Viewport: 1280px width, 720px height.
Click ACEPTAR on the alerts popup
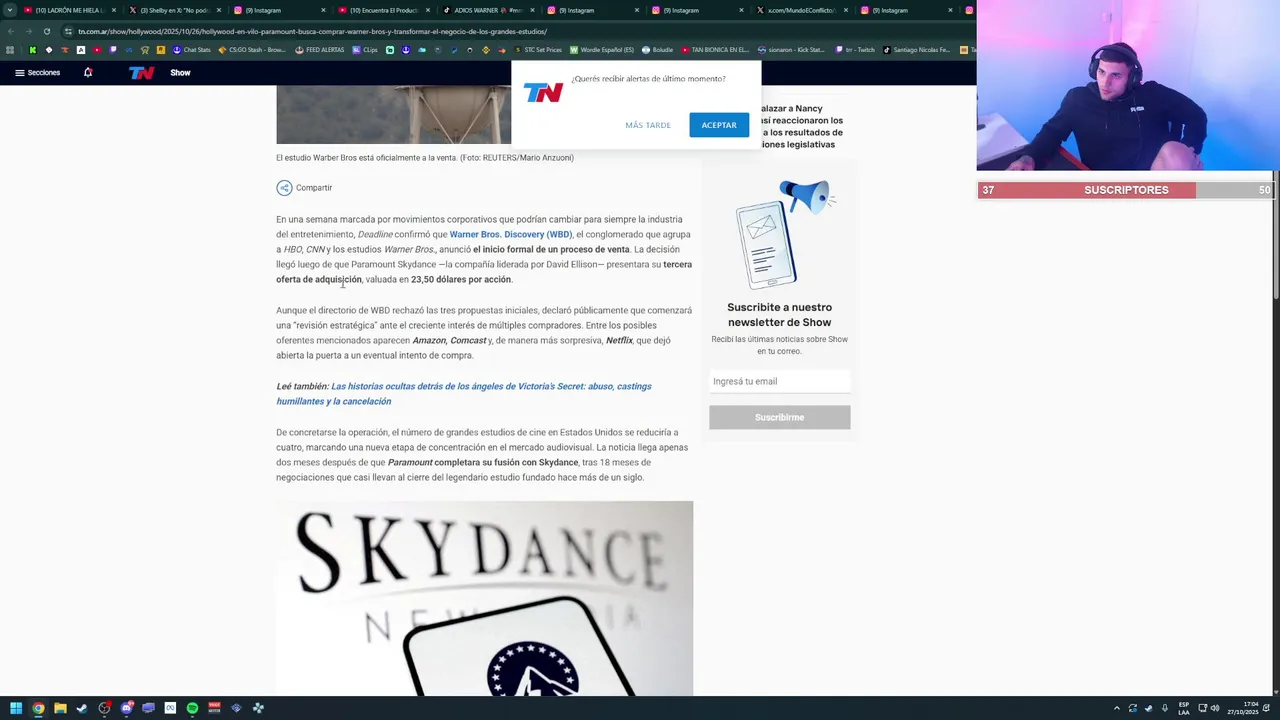click(719, 125)
